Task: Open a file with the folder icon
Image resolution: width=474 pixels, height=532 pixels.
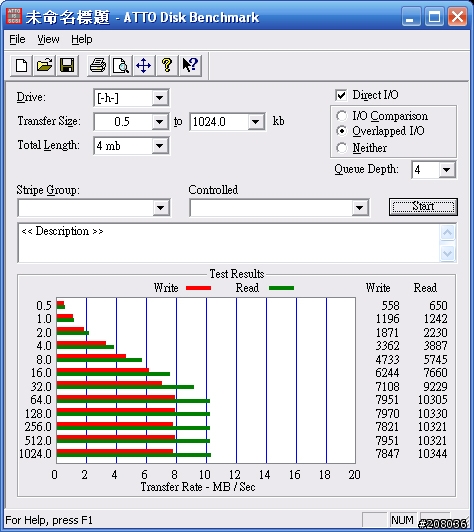Action: point(44,65)
